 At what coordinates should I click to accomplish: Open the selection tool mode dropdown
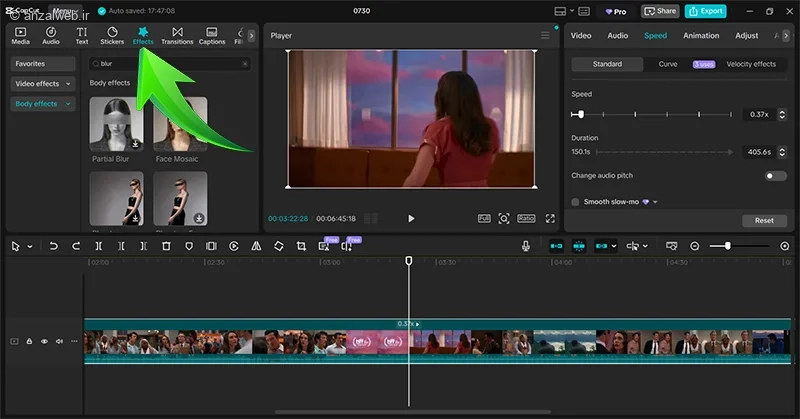click(x=30, y=246)
